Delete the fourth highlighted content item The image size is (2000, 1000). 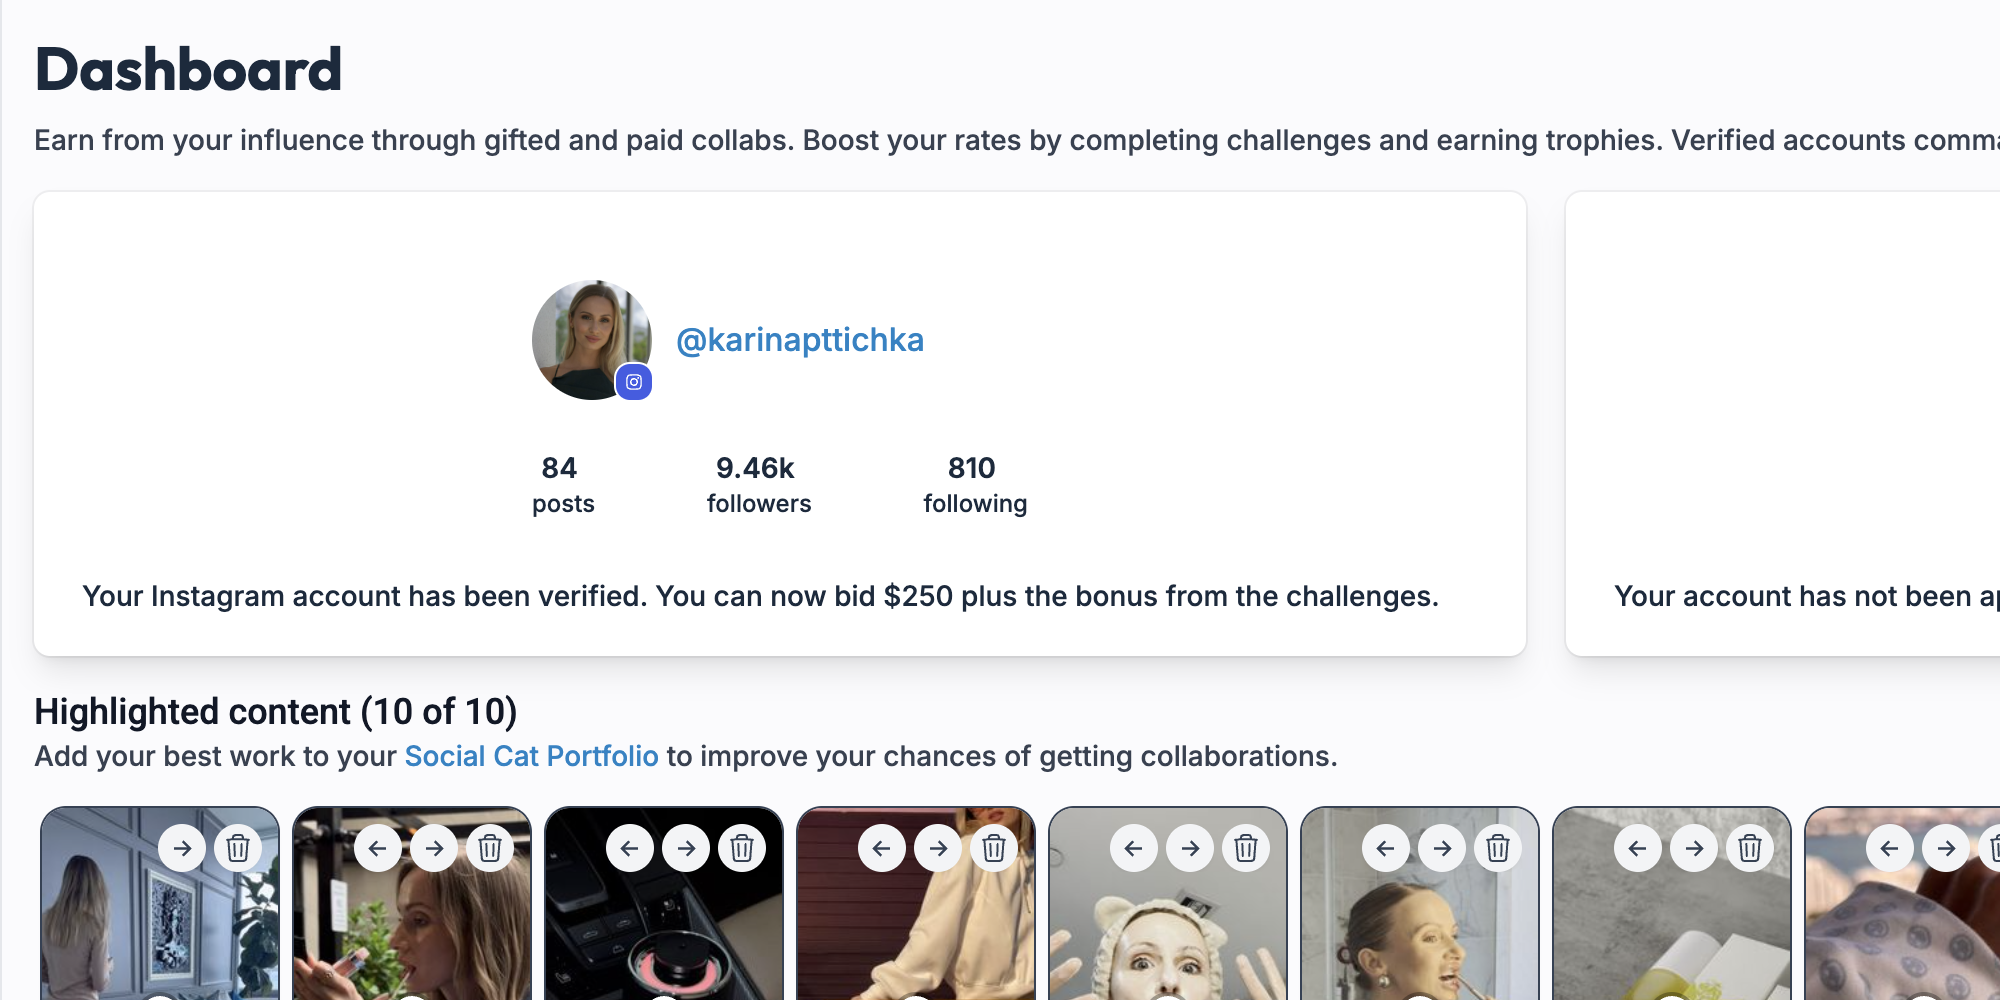994,848
